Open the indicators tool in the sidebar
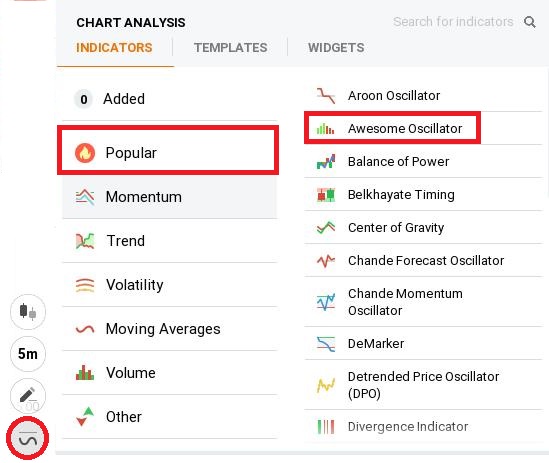This screenshot has width=549, height=463. pos(28,439)
